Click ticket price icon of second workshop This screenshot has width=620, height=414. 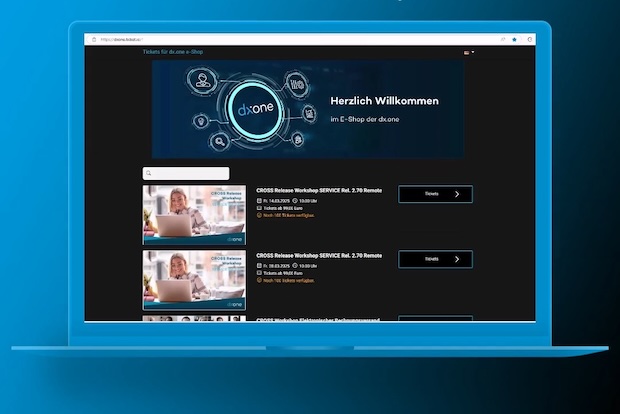tap(259, 273)
